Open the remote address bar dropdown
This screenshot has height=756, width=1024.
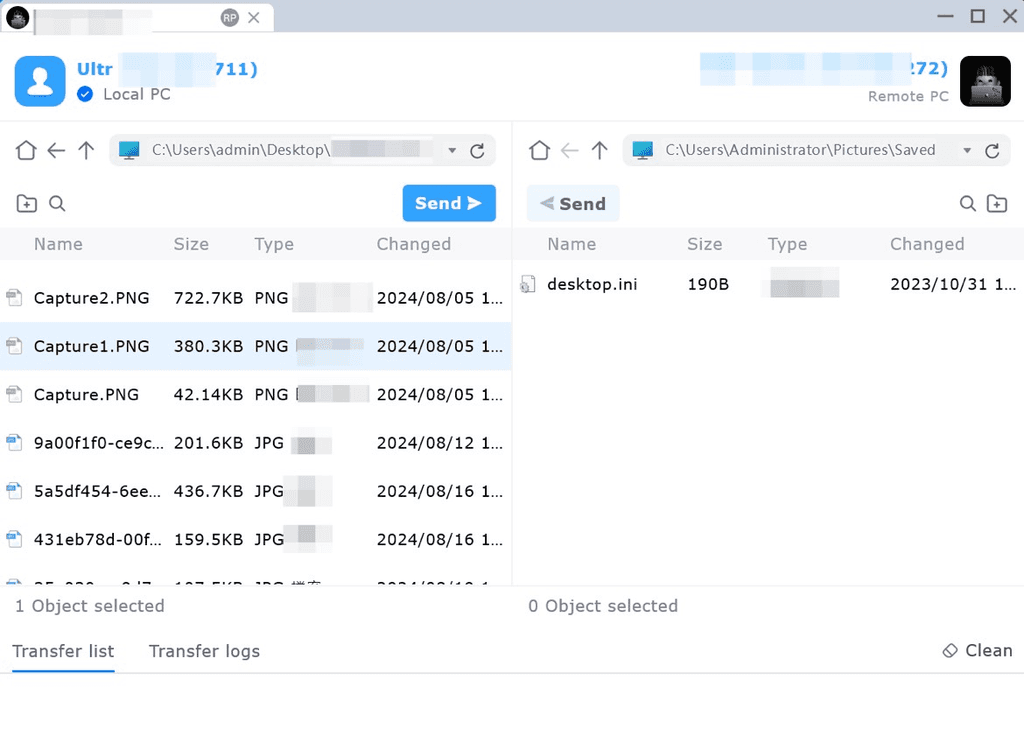pyautogui.click(x=966, y=149)
